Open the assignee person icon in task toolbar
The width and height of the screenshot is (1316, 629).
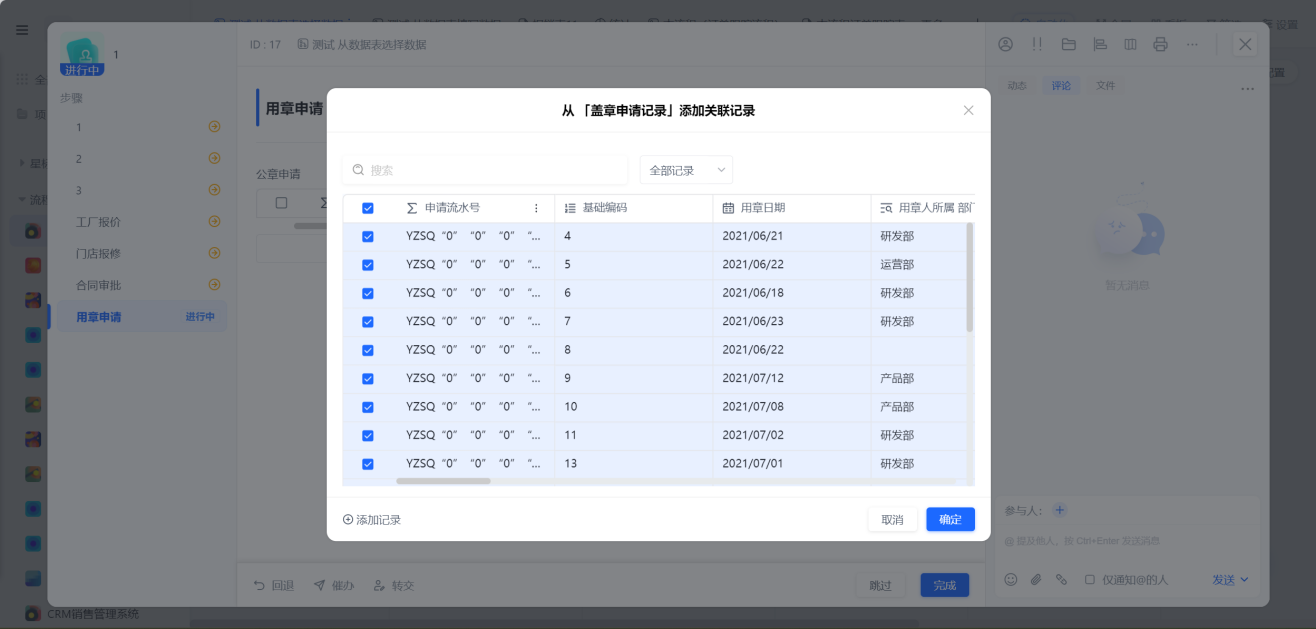pyautogui.click(x=1006, y=44)
